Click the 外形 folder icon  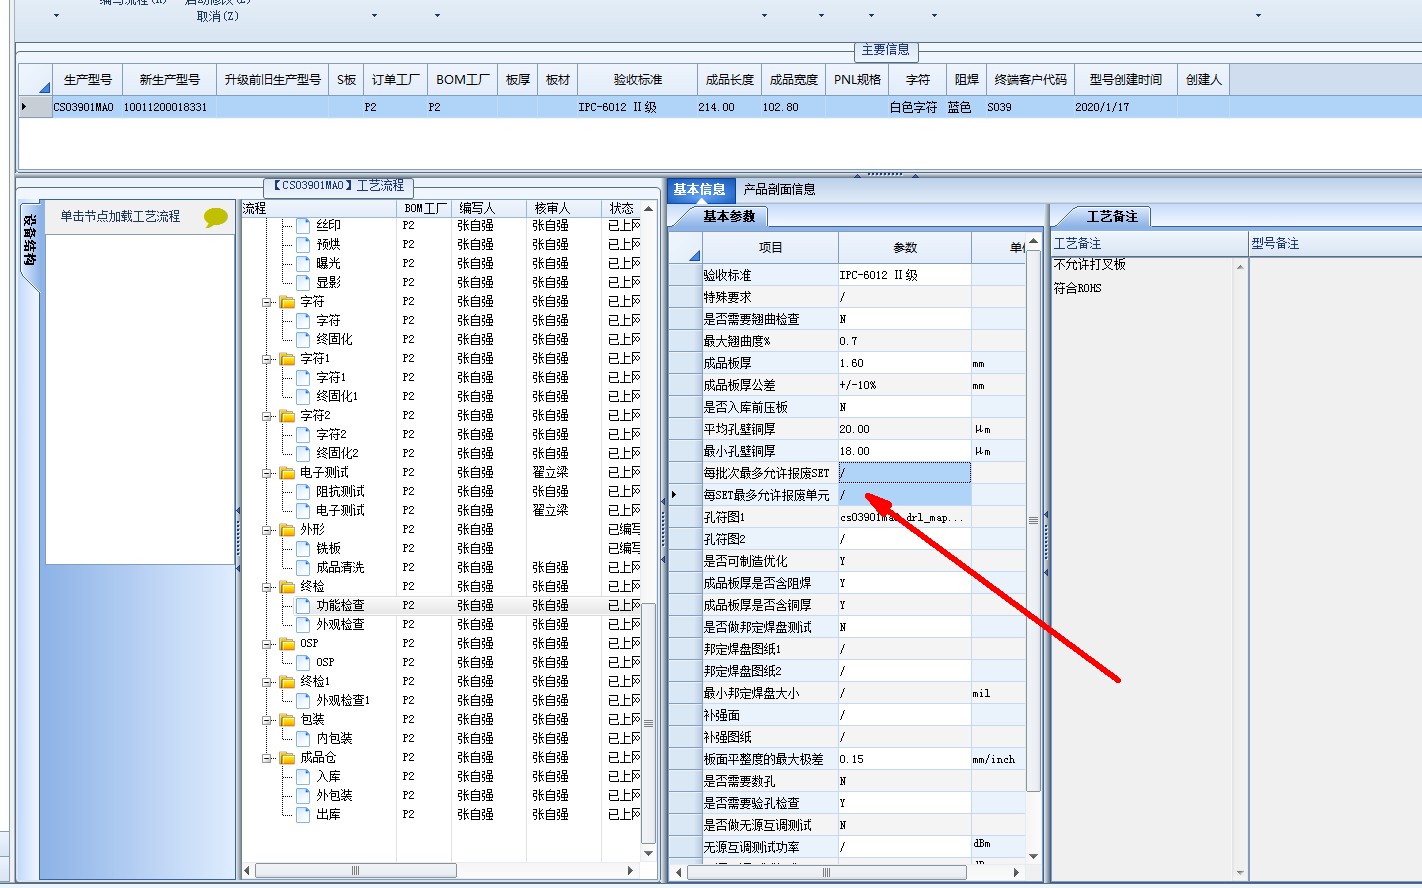287,530
